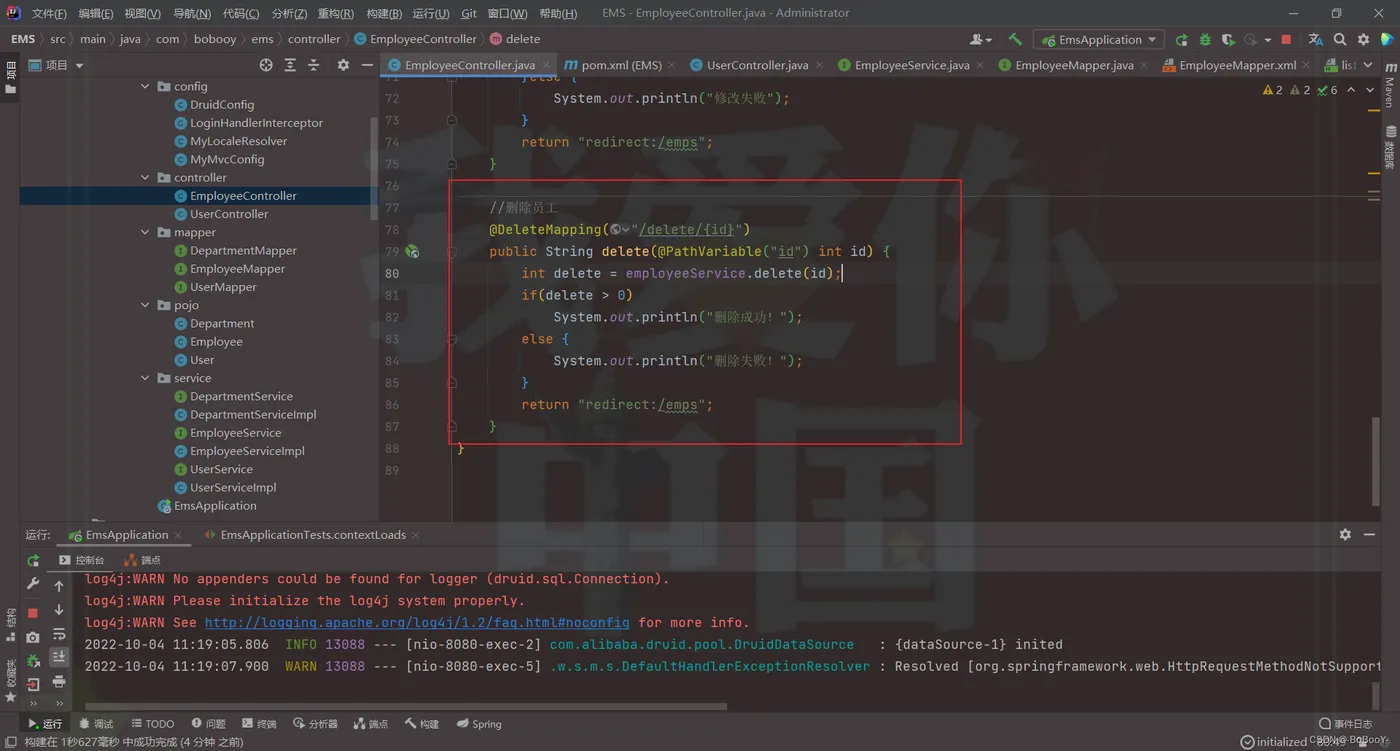1400x751 pixels.
Task: Click the console horizontal scrollbar
Action: 405,706
